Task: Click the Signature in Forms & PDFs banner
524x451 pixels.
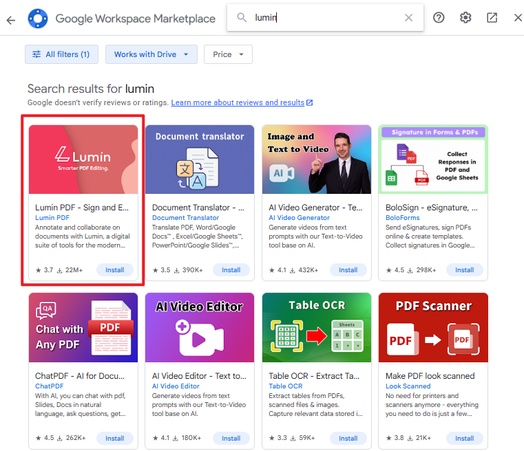Action: point(433,159)
